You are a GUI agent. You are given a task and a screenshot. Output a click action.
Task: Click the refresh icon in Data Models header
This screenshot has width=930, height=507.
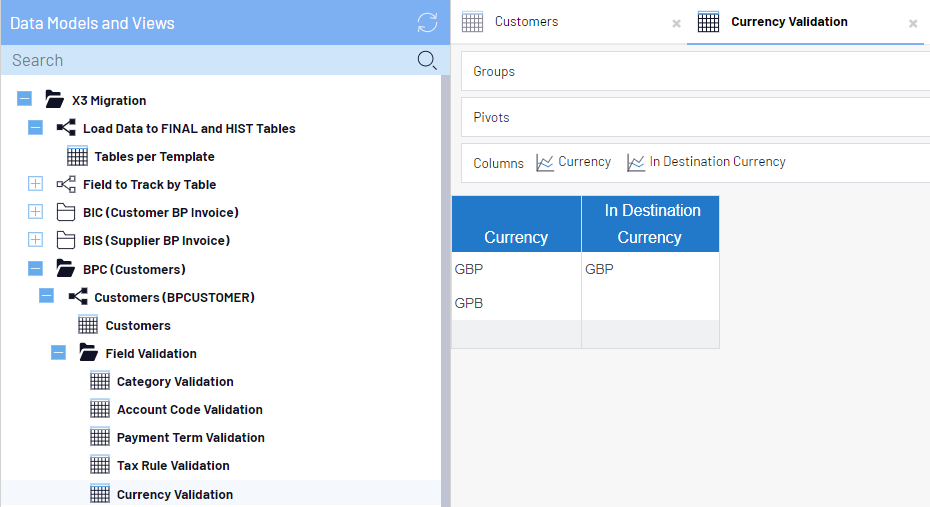427,23
